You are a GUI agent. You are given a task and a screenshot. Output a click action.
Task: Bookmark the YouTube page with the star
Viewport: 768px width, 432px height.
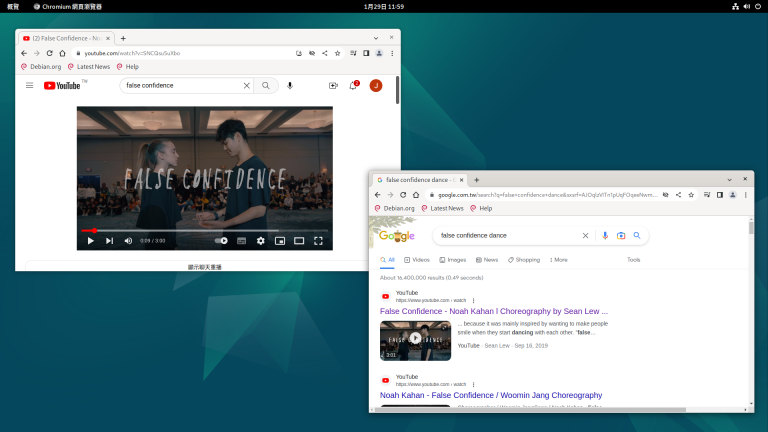337,53
